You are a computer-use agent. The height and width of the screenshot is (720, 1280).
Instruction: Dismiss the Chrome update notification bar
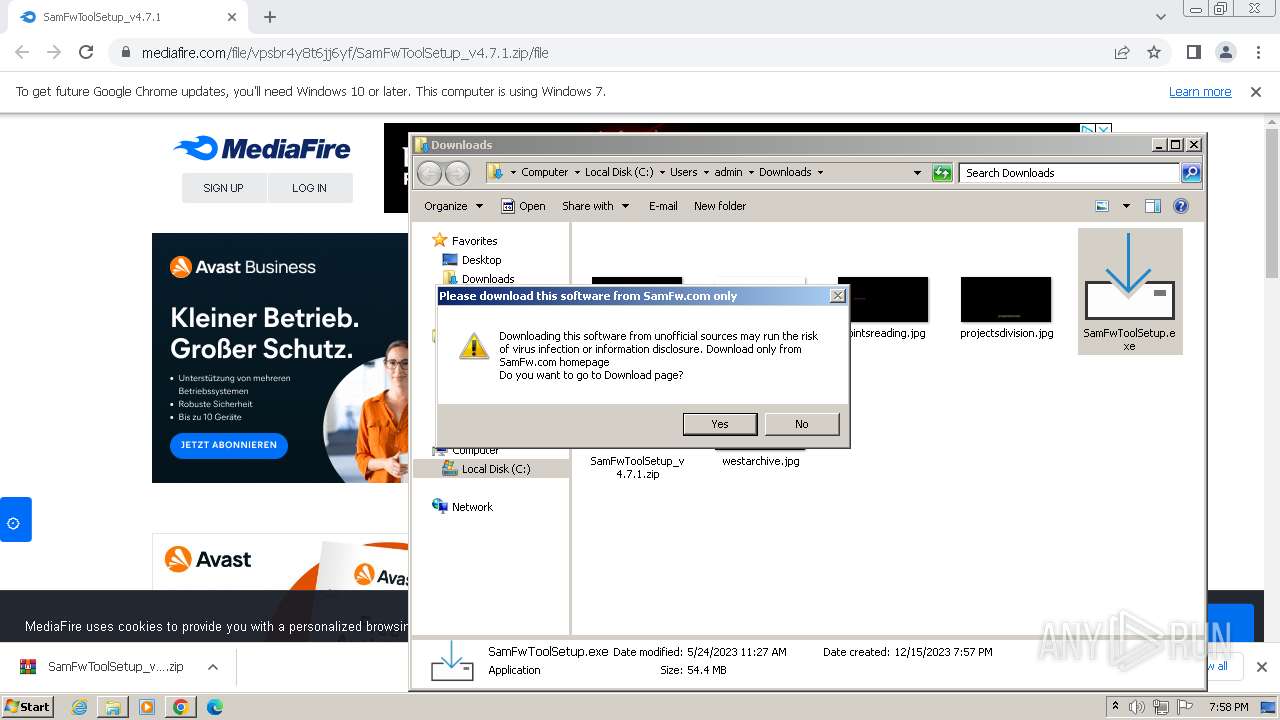pyautogui.click(x=1256, y=92)
